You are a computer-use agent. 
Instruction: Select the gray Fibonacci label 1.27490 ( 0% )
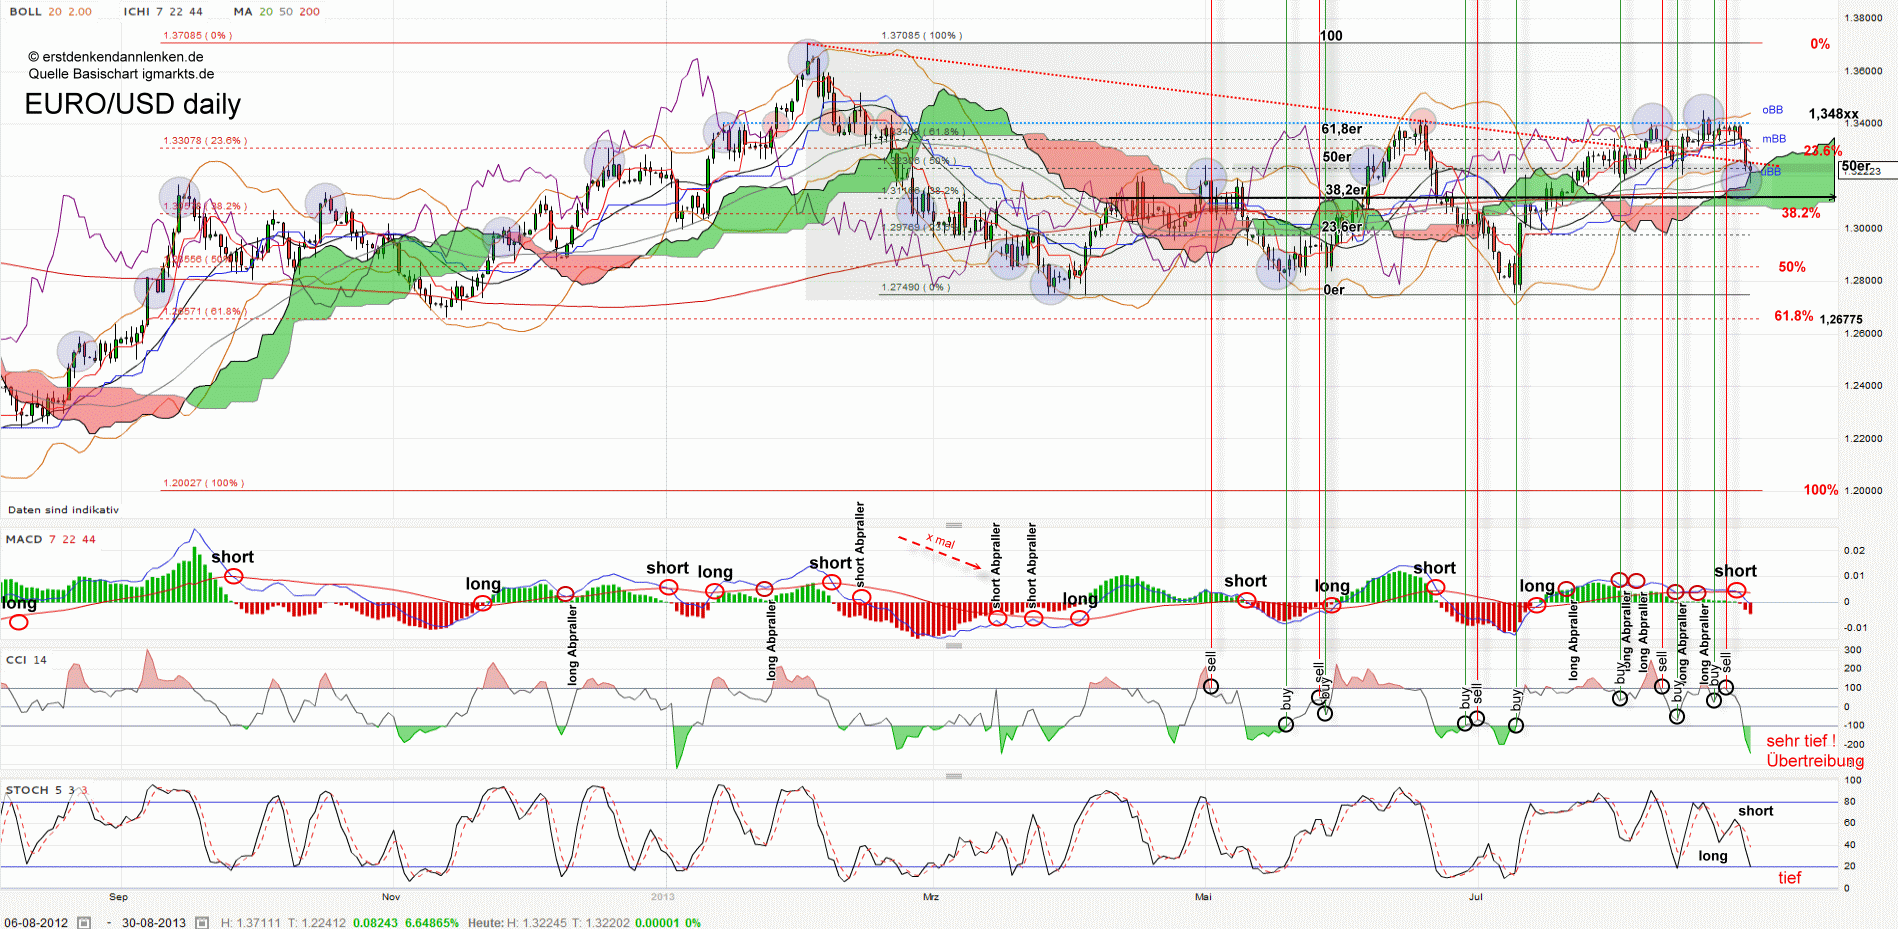tap(915, 287)
